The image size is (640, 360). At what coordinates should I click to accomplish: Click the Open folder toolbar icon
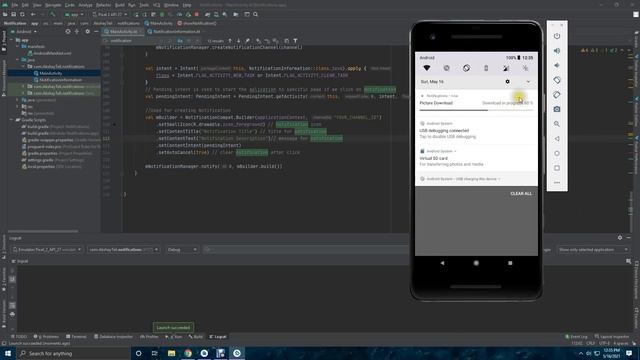[5, 14]
